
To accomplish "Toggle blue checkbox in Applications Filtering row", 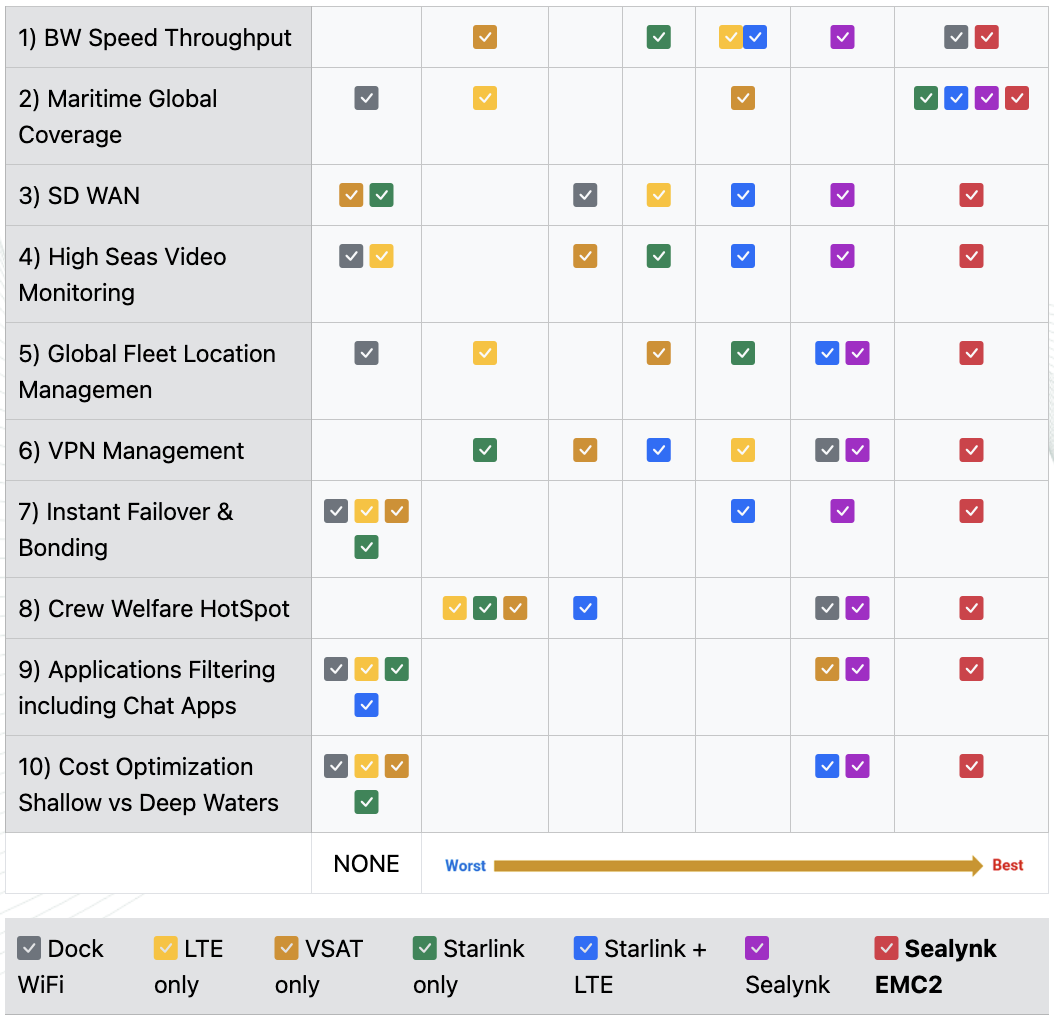I will coord(366,706).
